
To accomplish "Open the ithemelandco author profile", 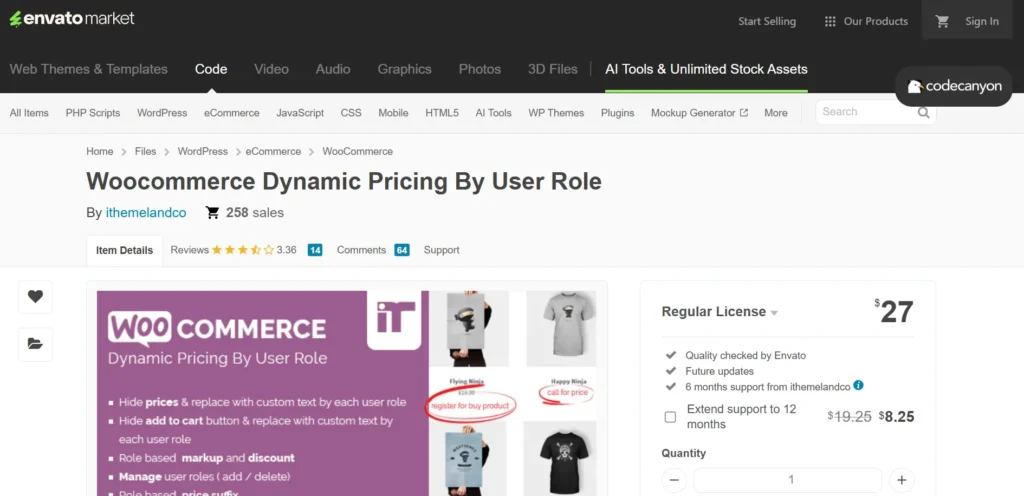I will tap(146, 213).
